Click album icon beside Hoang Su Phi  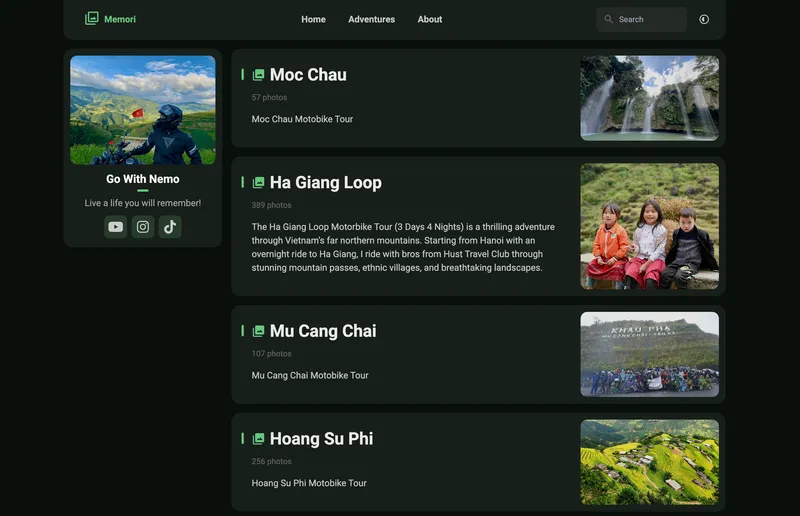pos(259,439)
